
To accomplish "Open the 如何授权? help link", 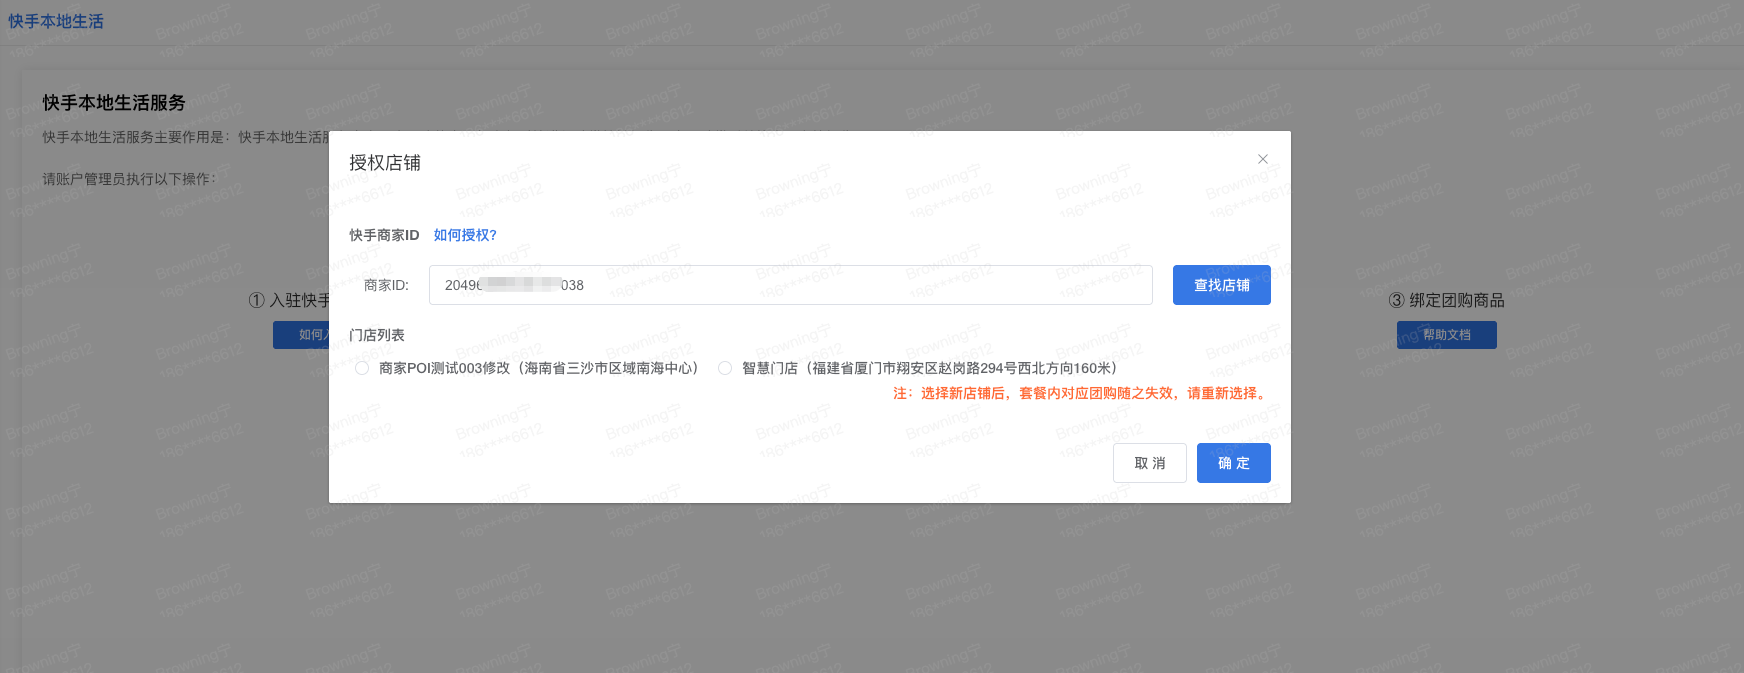I will (465, 235).
